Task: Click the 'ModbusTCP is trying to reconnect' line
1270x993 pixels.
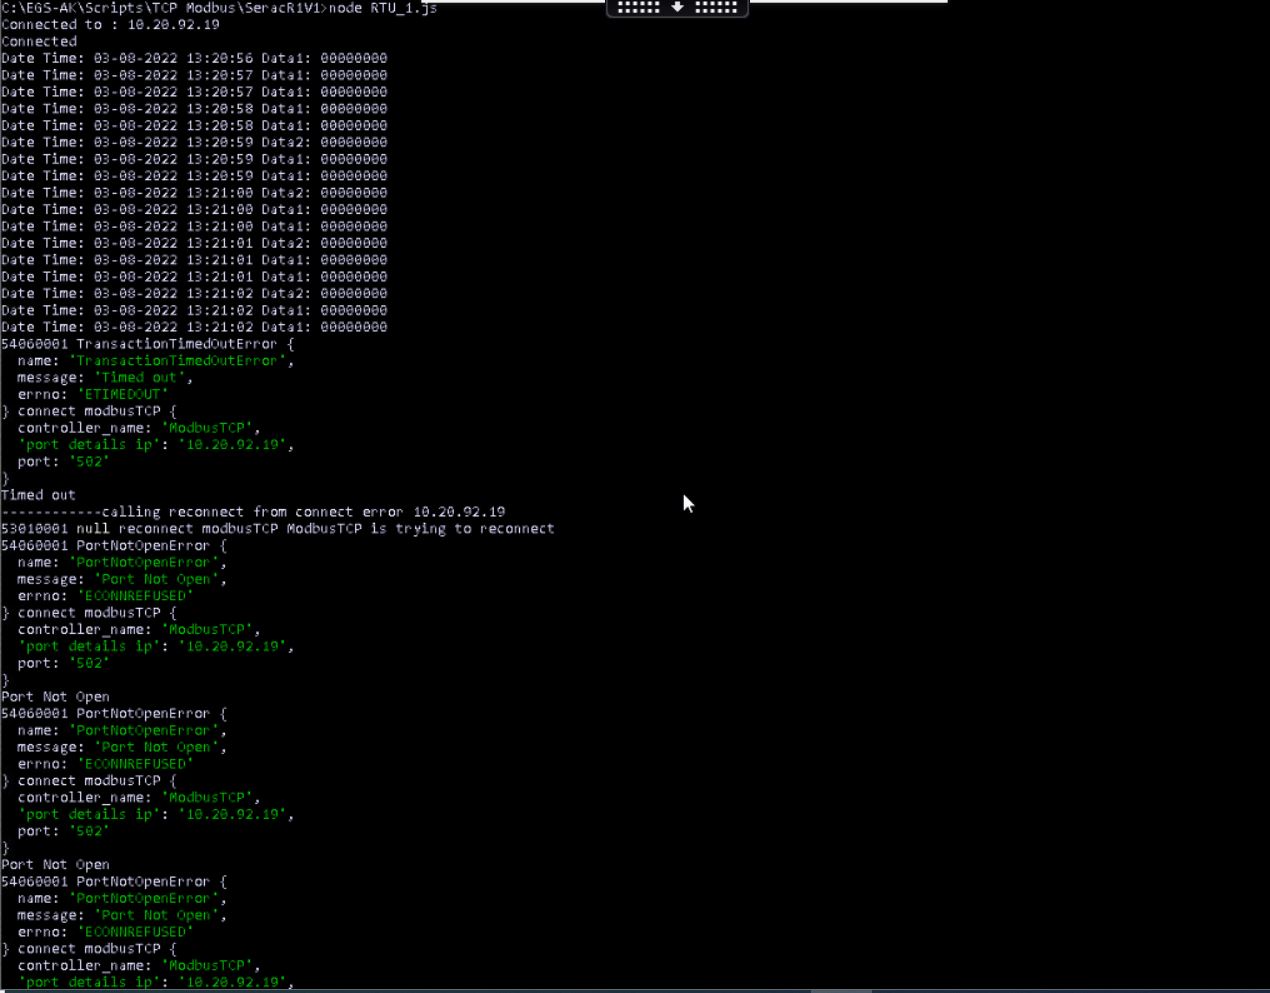Action: 277,529
